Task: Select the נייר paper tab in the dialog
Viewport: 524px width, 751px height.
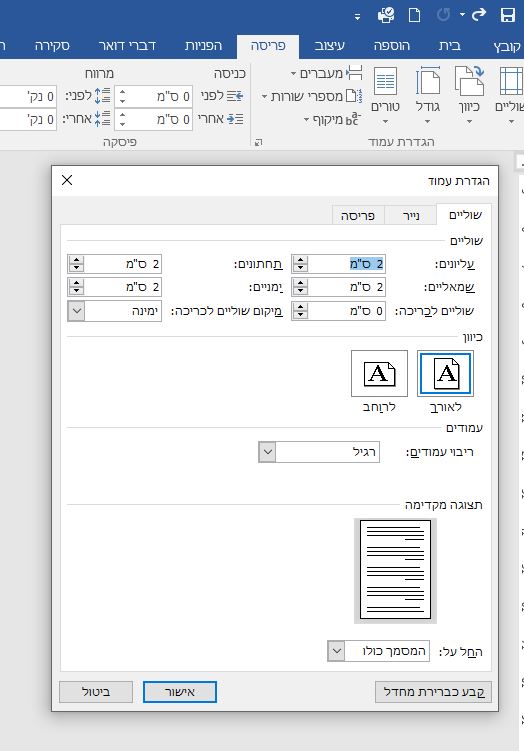Action: tap(411, 216)
